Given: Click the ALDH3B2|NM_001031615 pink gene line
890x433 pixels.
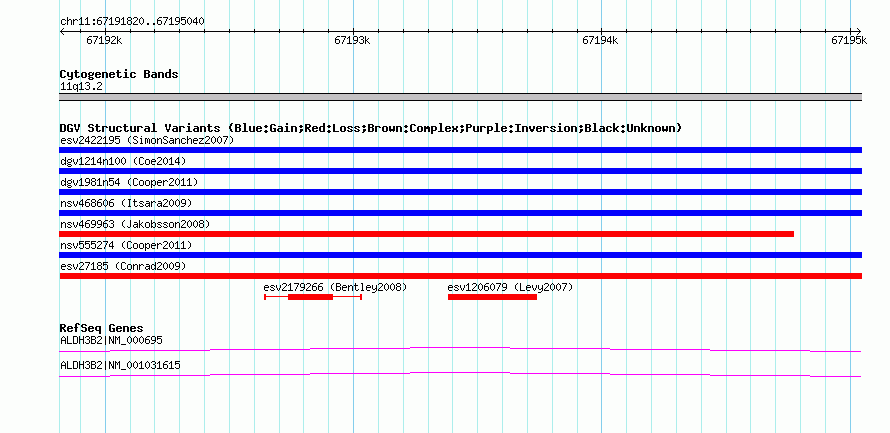Looking at the screenshot, I should click(460, 375).
